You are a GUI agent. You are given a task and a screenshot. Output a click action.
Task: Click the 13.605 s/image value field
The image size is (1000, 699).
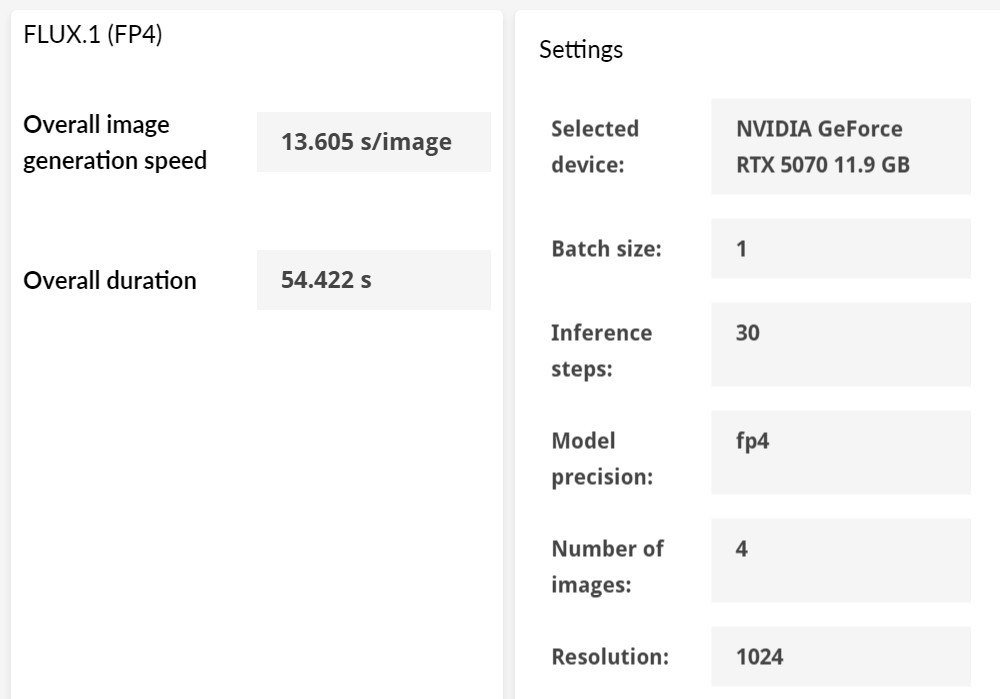tap(373, 142)
